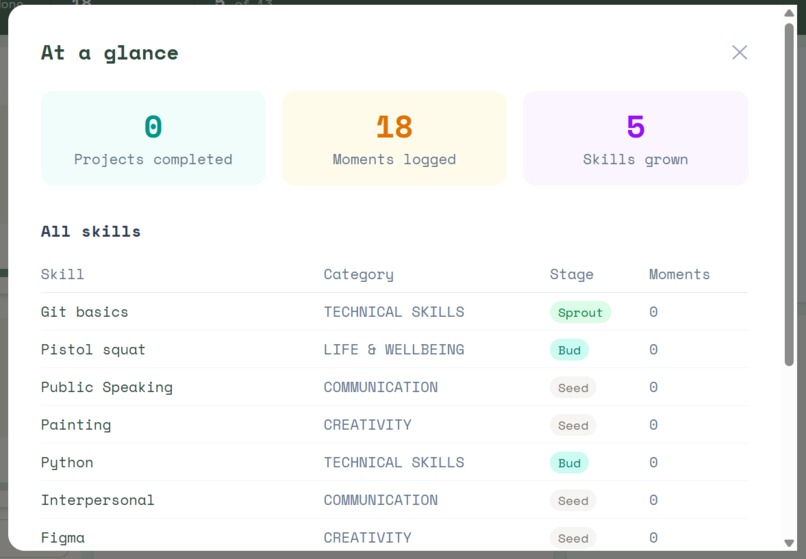Click the All skills heading
806x559 pixels.
(91, 231)
